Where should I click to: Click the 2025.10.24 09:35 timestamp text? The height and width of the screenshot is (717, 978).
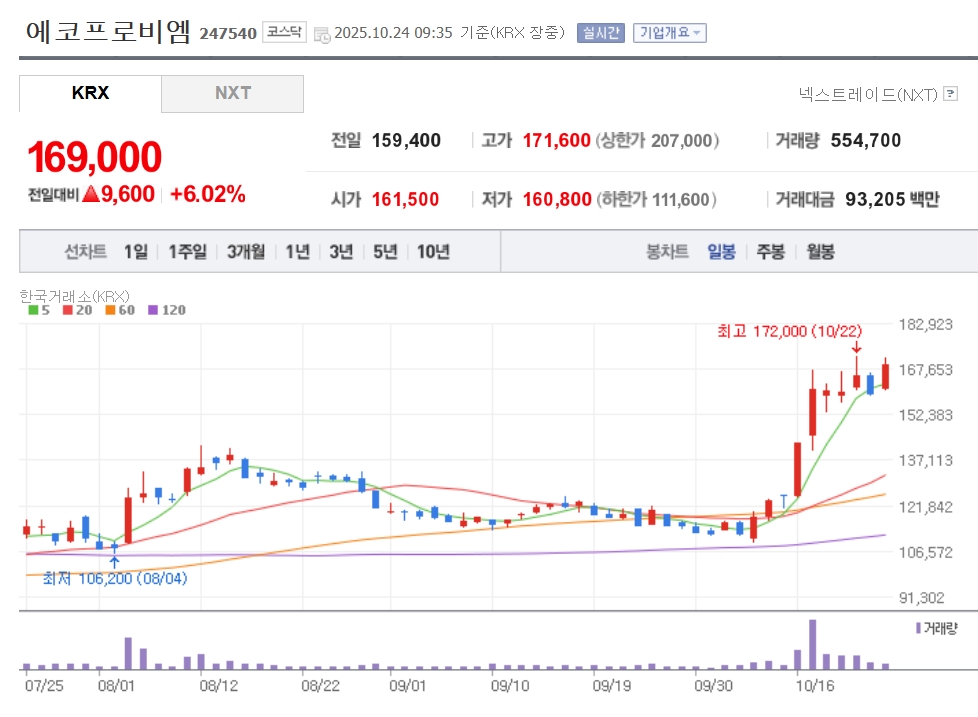click(394, 33)
